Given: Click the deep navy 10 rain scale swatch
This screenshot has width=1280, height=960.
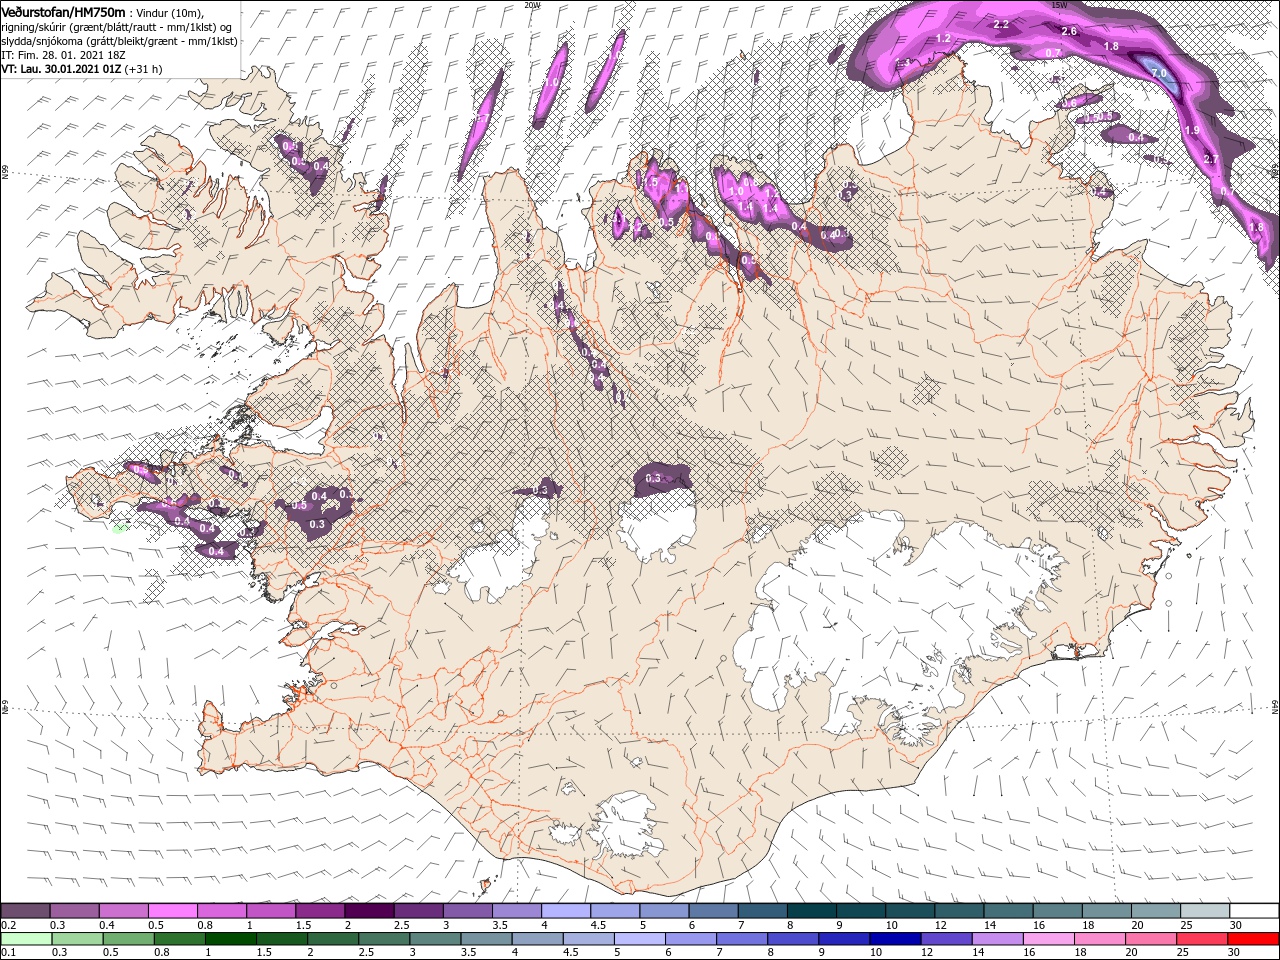Looking at the screenshot, I should 895,939.
